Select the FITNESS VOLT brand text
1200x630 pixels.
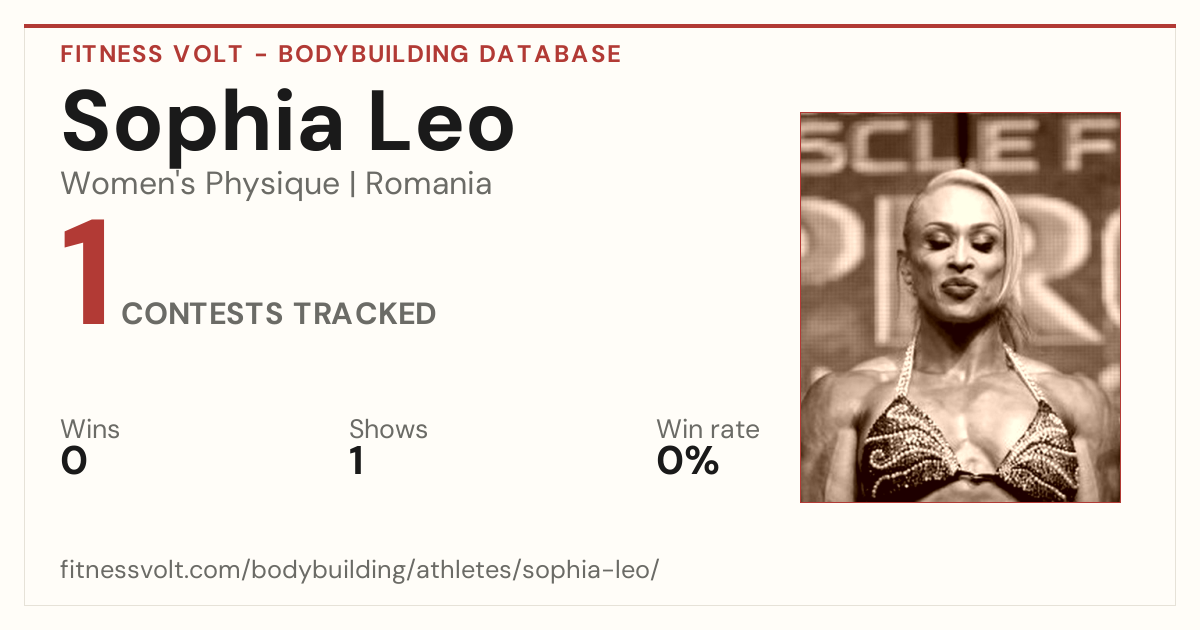pos(152,54)
